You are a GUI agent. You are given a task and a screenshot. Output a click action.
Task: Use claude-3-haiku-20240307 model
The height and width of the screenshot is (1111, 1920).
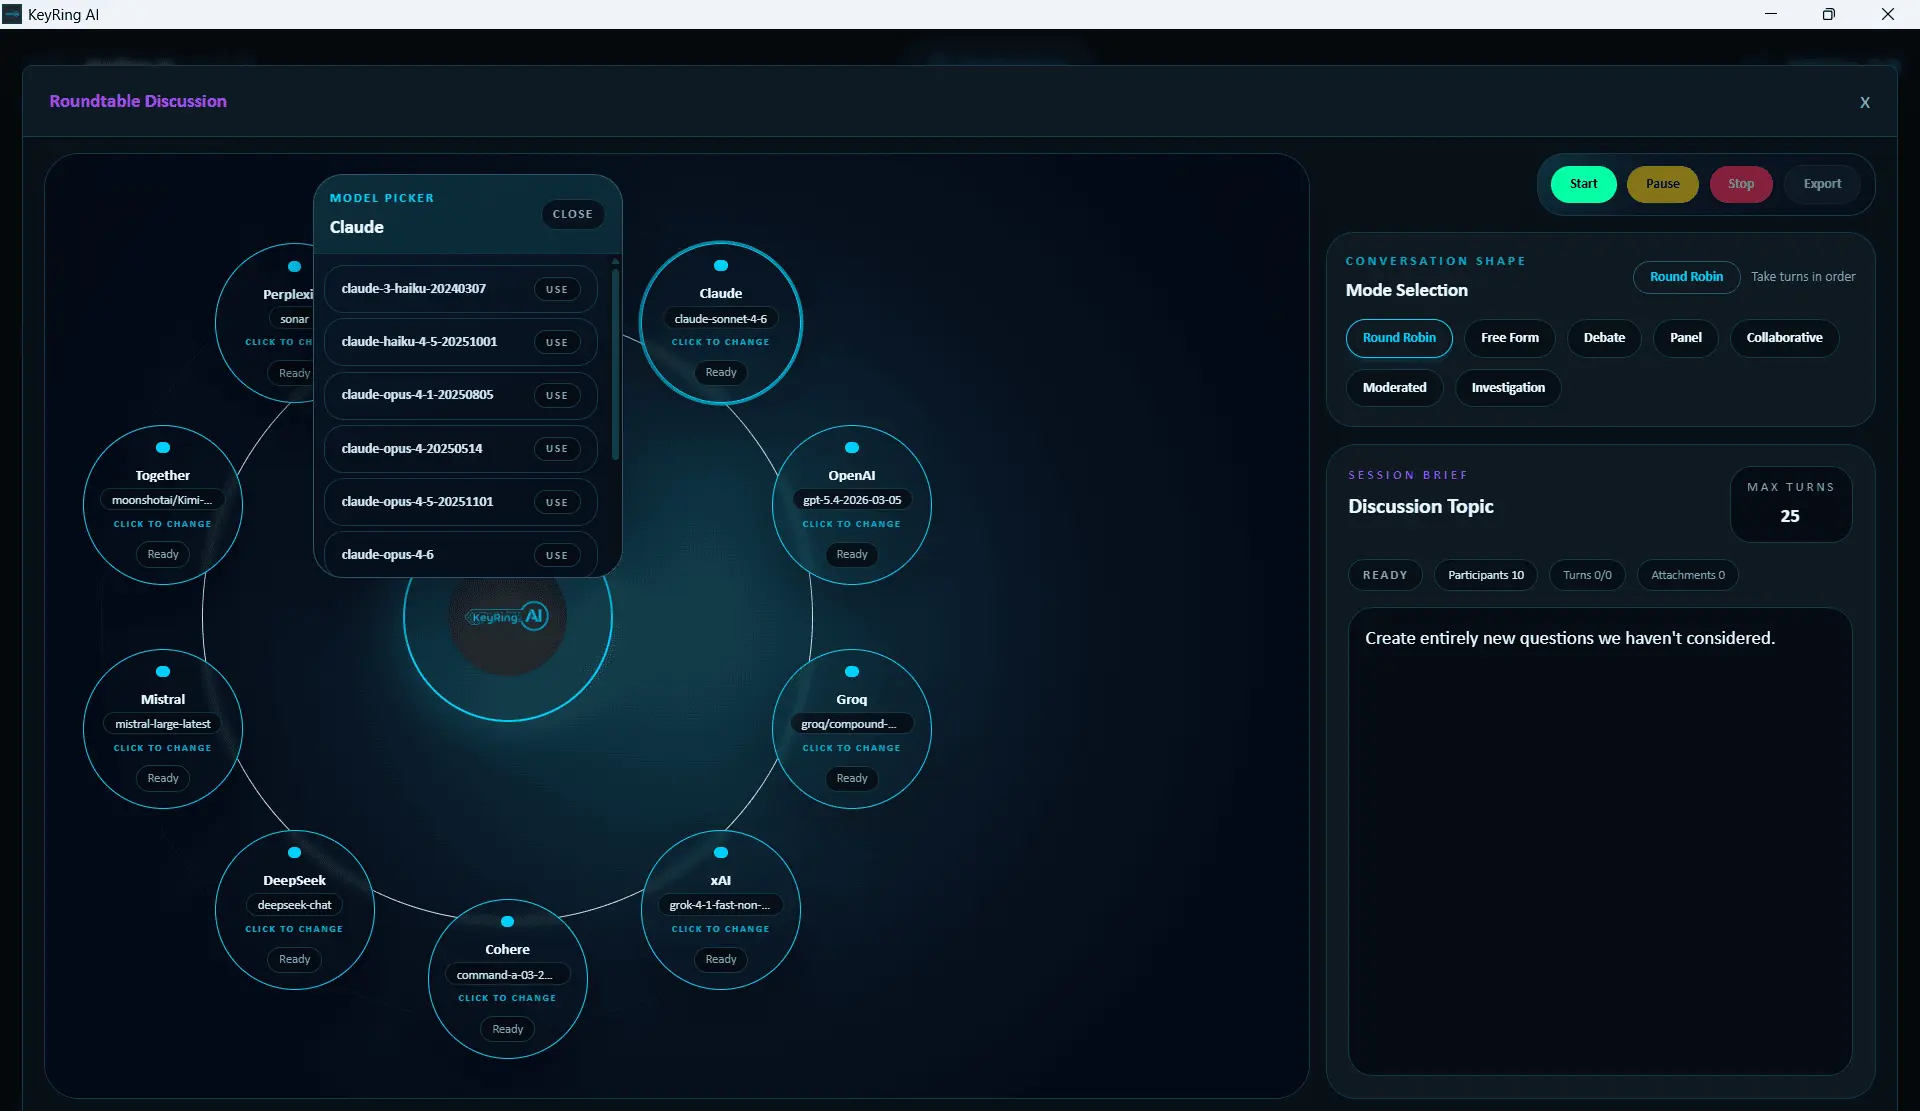click(x=557, y=289)
